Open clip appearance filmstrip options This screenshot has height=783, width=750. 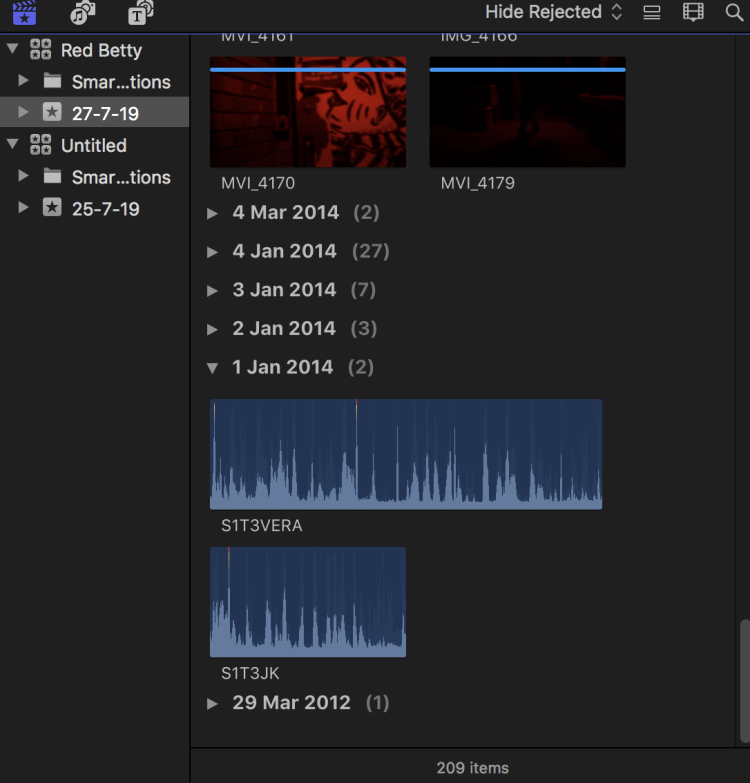point(693,13)
